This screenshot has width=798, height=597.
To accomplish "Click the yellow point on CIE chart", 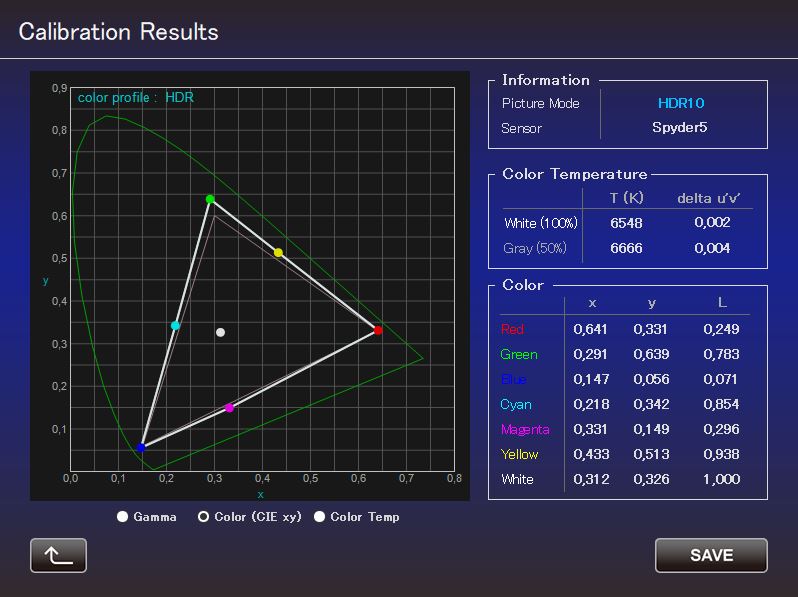I will point(278,252).
